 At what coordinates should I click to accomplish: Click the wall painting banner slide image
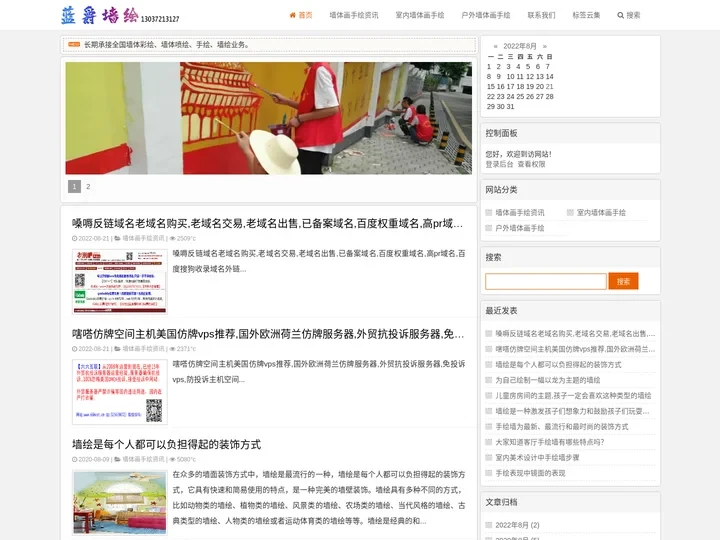(x=269, y=118)
